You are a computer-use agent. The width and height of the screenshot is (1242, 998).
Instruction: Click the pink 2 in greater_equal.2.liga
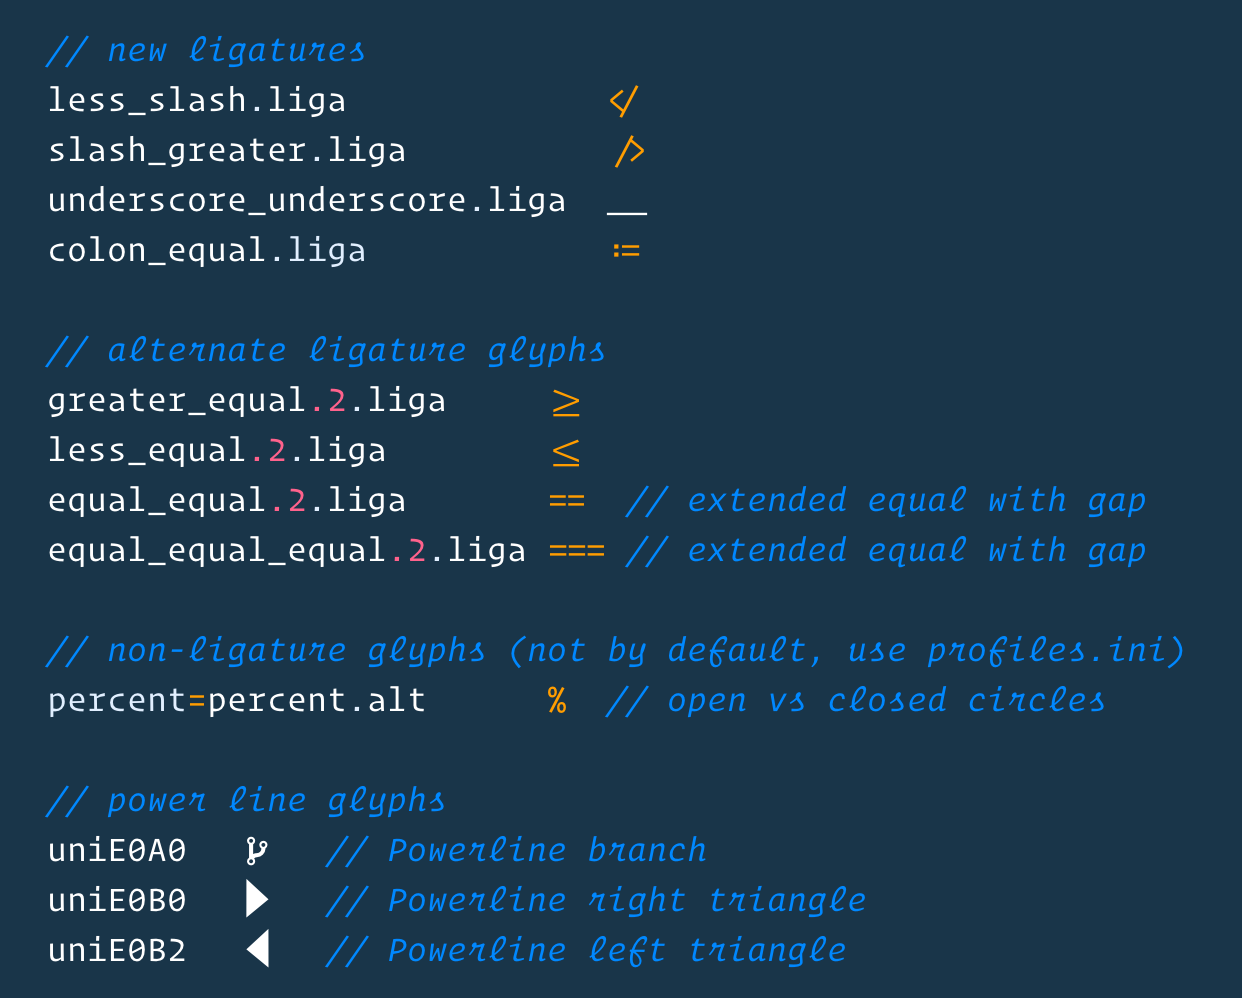pos(337,400)
